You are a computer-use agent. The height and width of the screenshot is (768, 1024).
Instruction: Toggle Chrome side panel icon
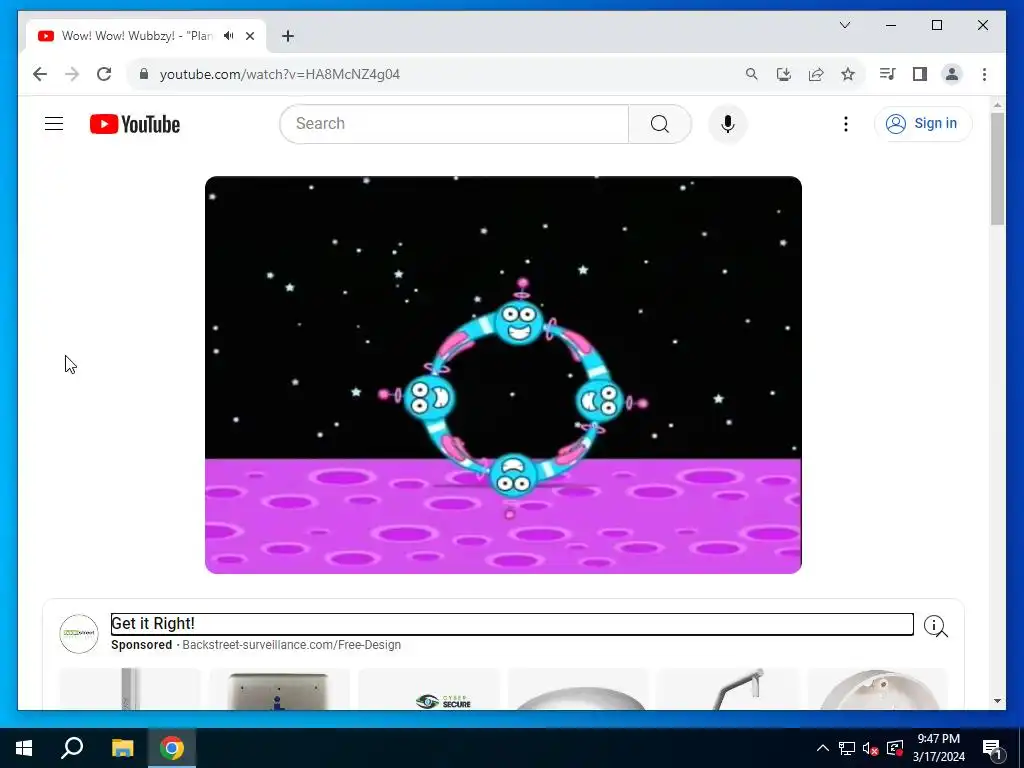point(920,74)
